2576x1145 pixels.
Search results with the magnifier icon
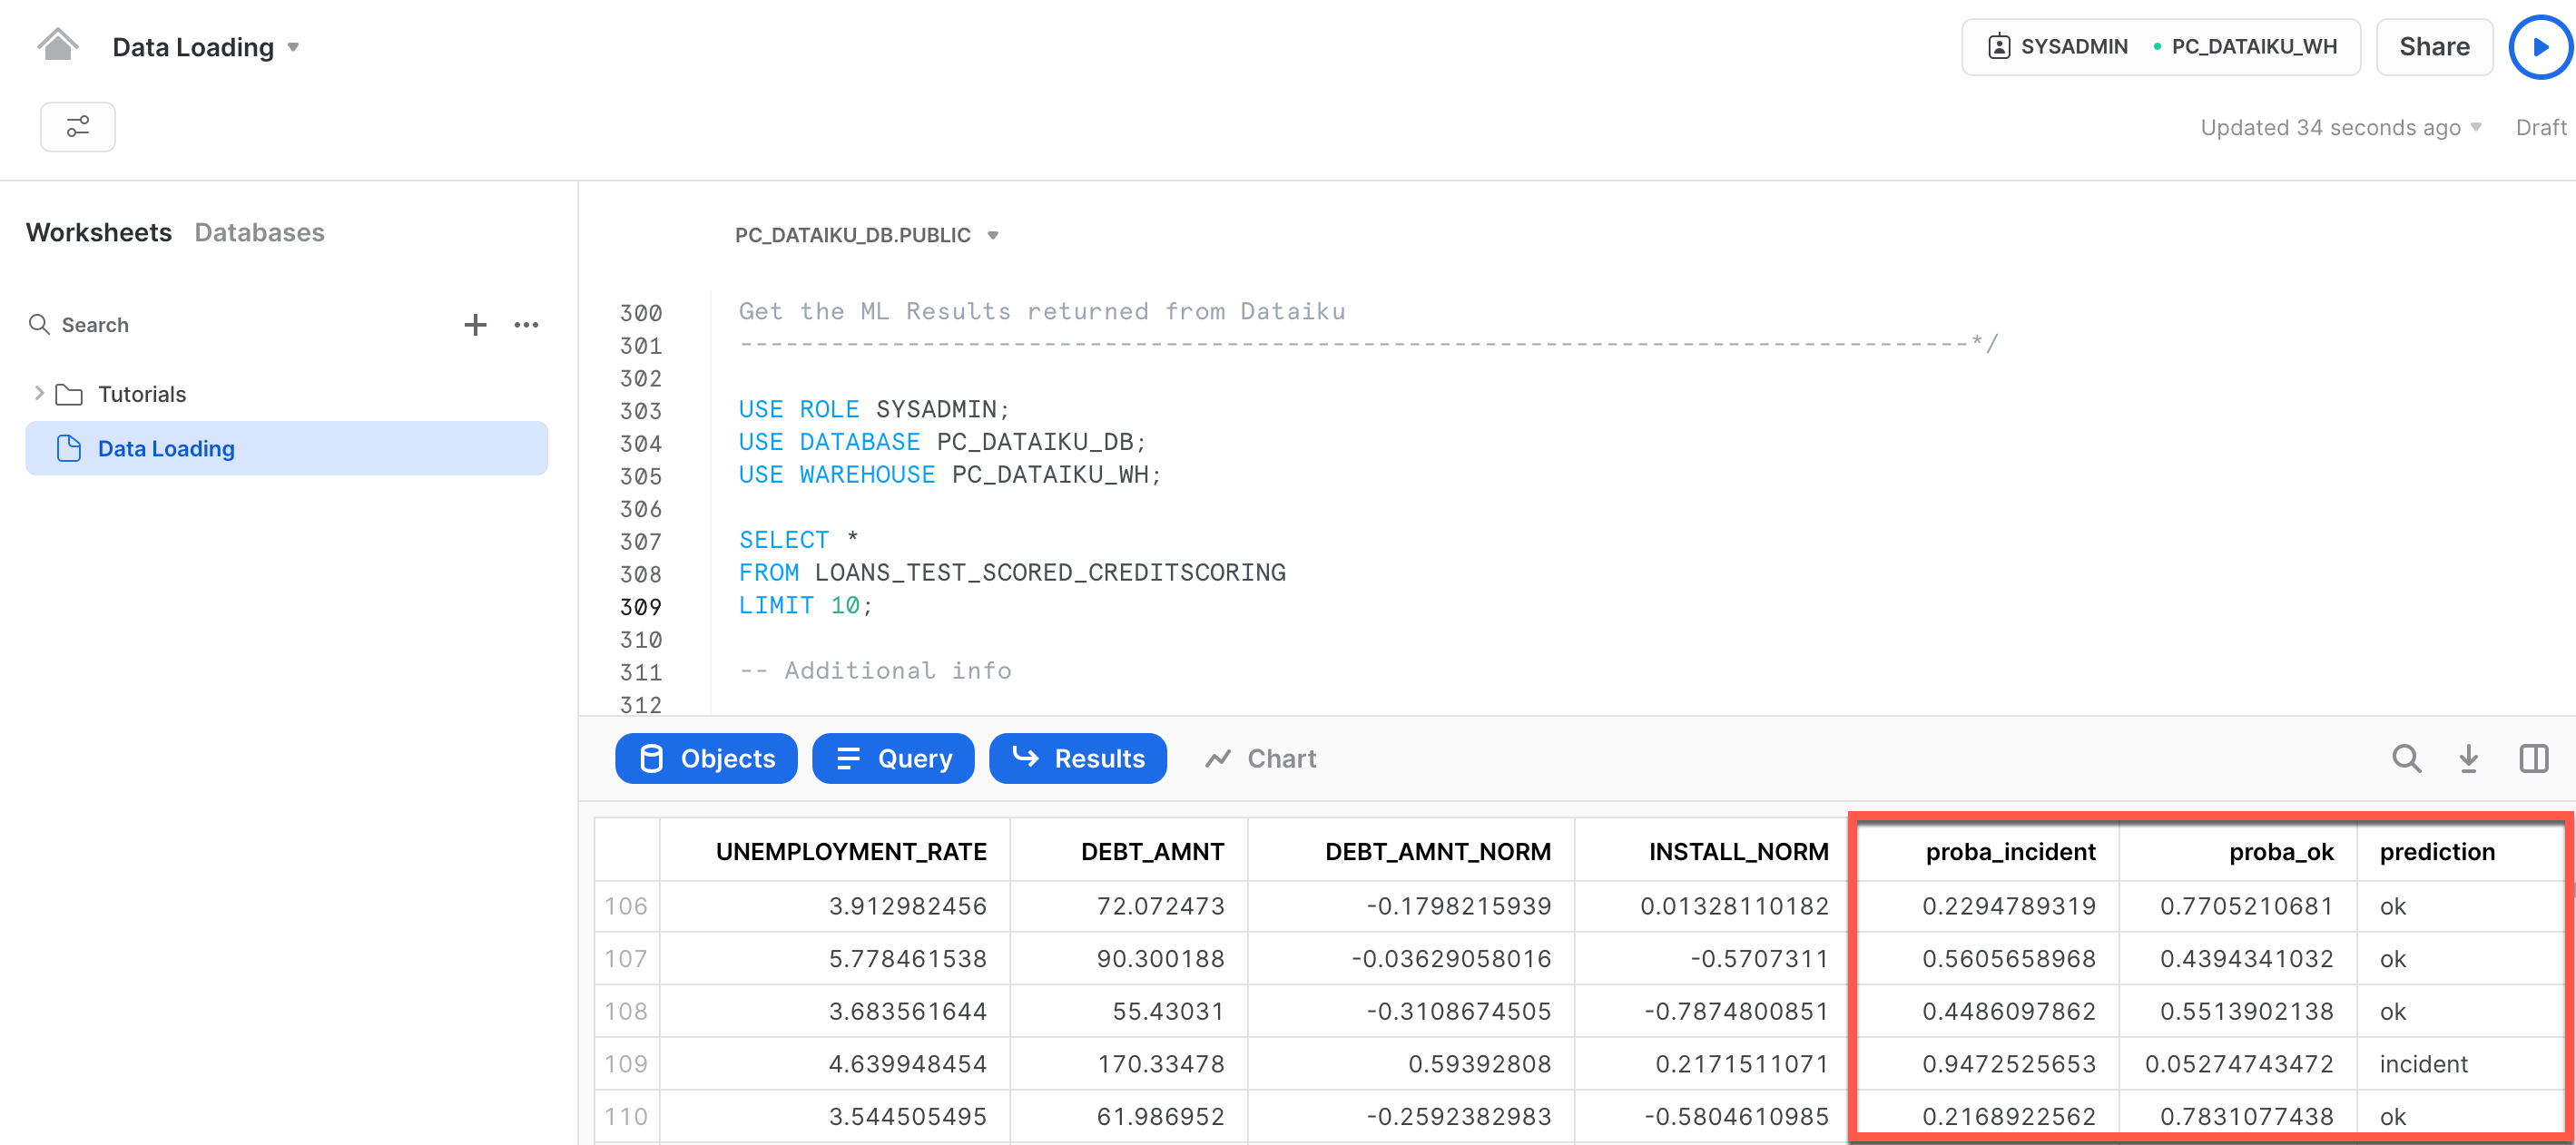tap(2406, 759)
